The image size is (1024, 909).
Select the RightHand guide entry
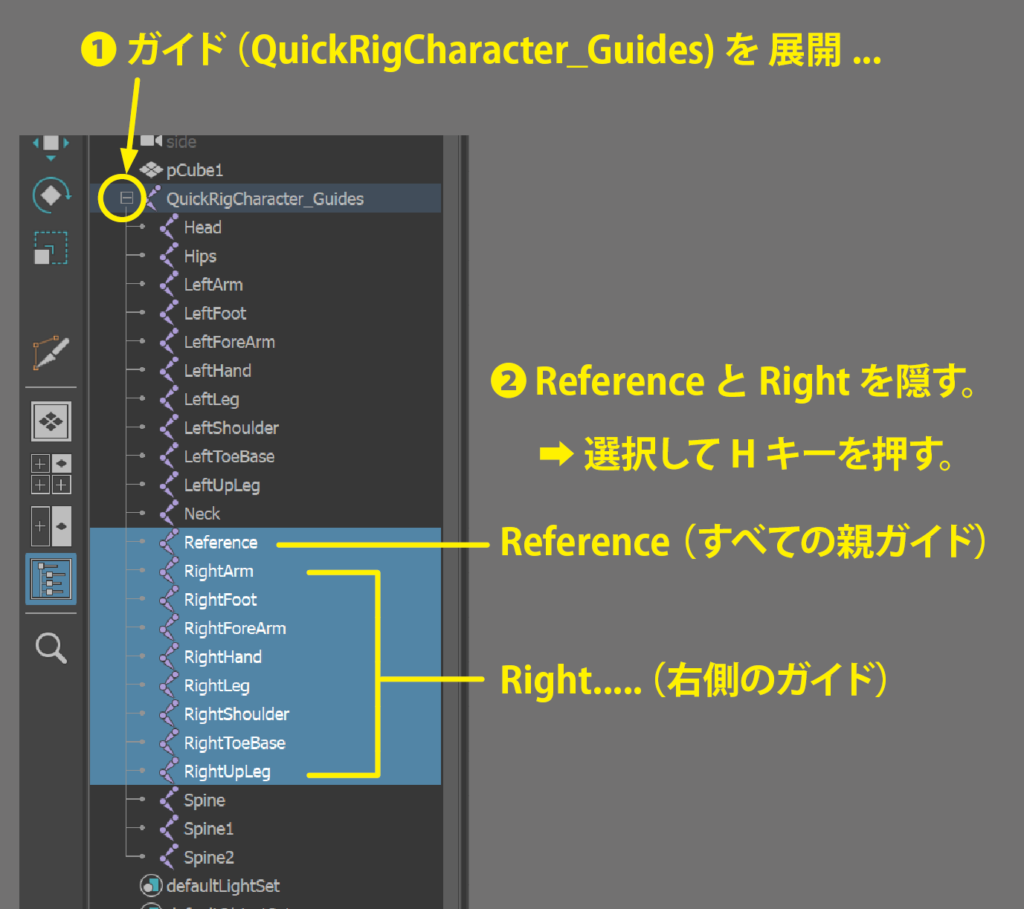pyautogui.click(x=222, y=657)
